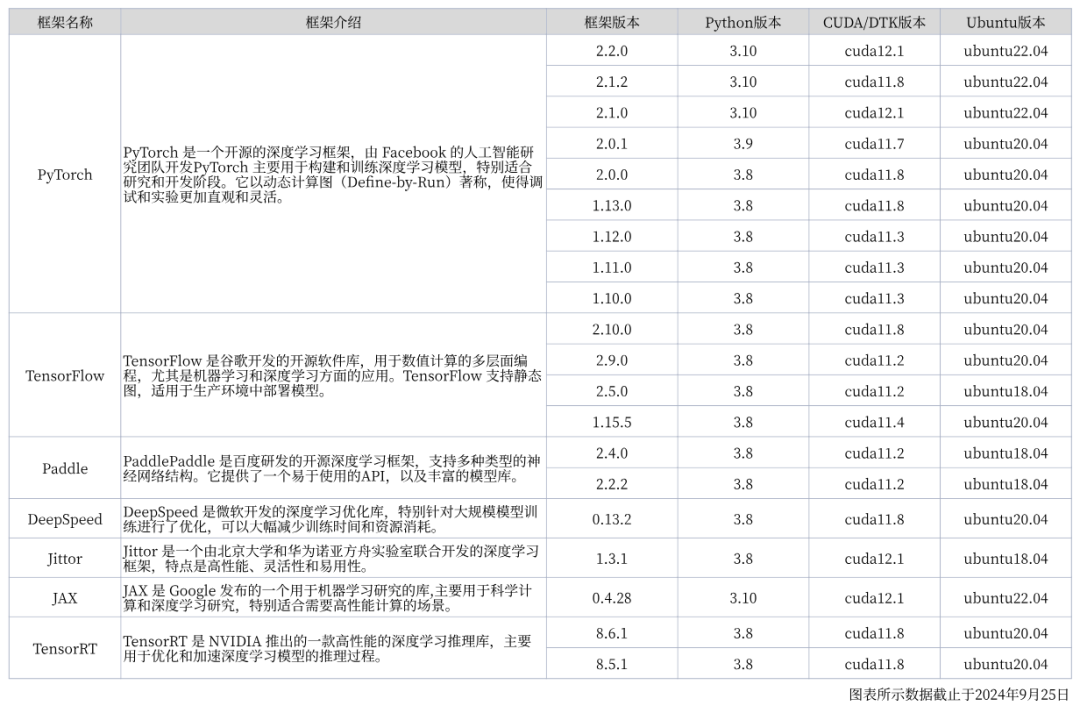Click the PyTorch description paragraph
This screenshot has width=1080, height=713.
333,175
